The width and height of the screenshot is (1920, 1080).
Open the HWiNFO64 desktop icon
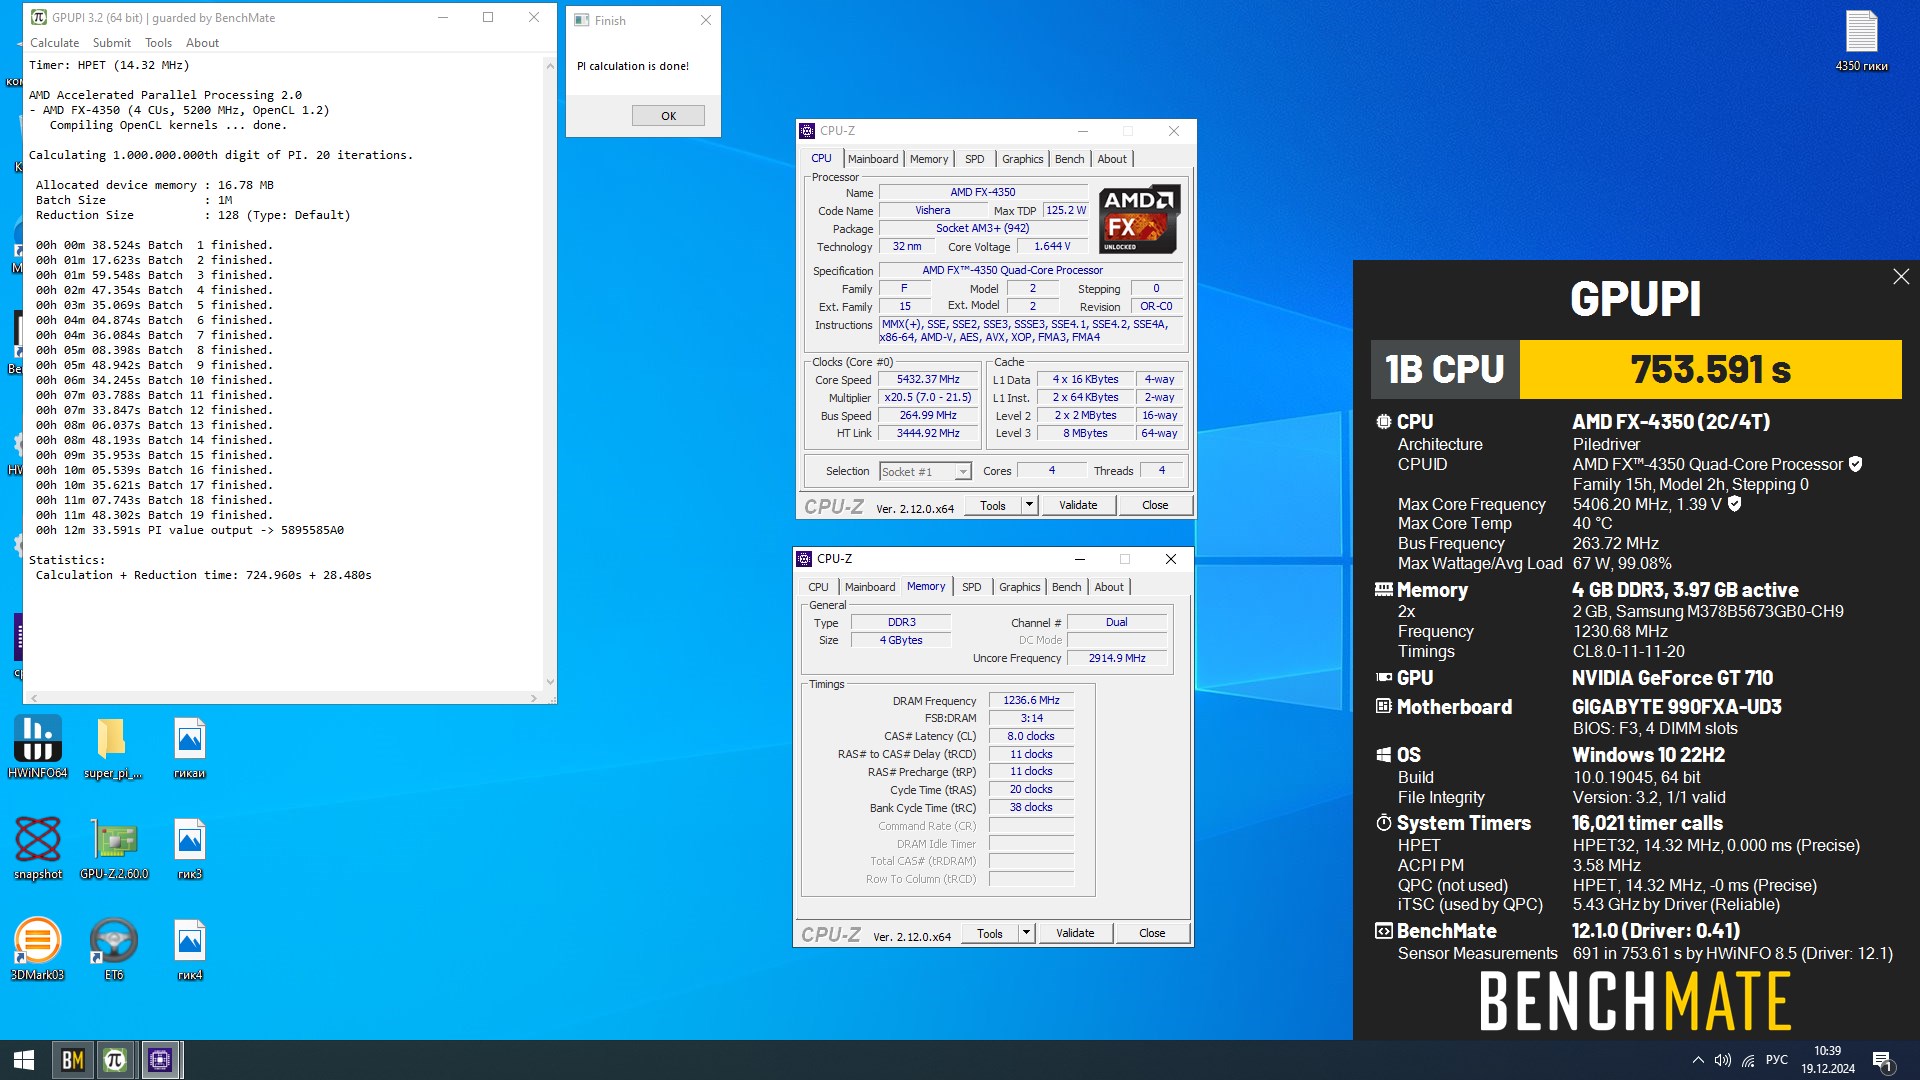pyautogui.click(x=38, y=748)
